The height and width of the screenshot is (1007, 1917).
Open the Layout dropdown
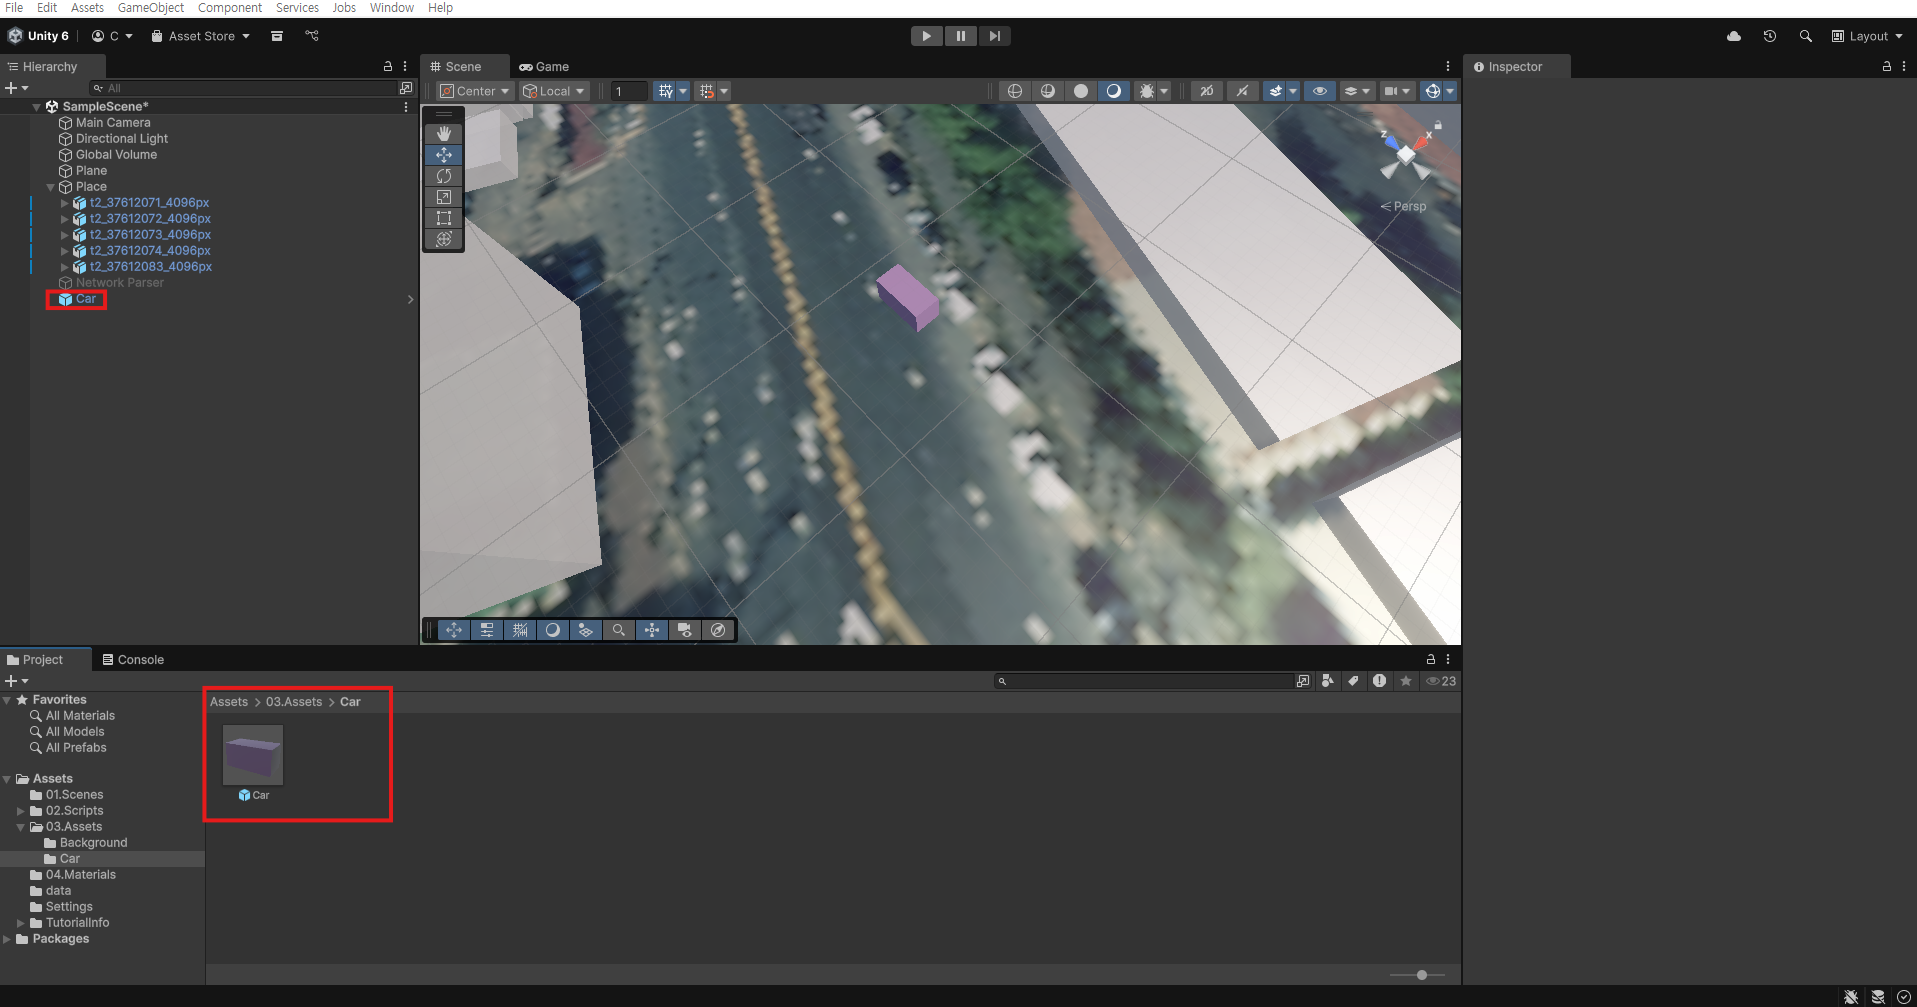tap(1867, 36)
